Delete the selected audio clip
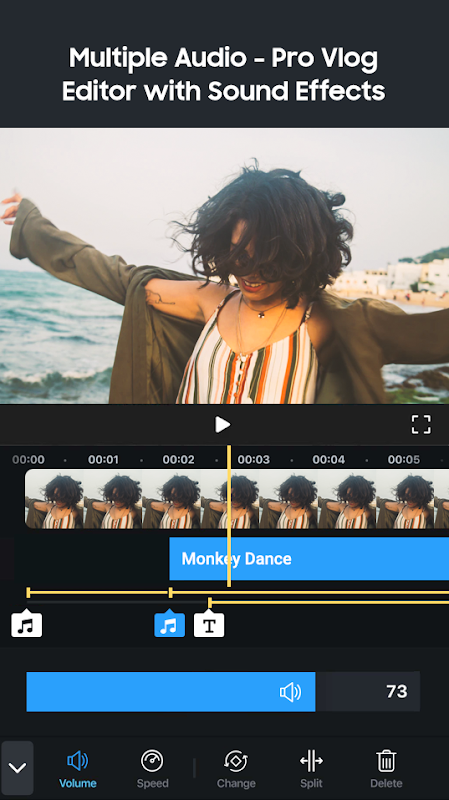Viewport: 449px width, 800px height. [386, 769]
